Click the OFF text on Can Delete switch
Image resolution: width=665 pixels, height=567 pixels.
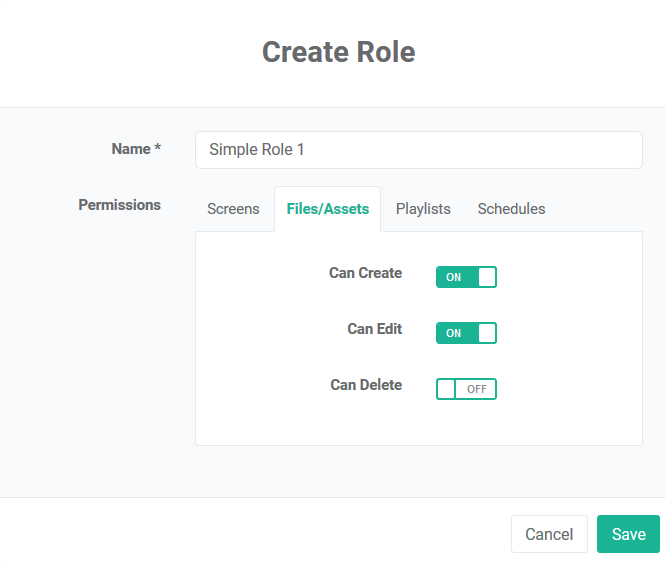pos(477,389)
